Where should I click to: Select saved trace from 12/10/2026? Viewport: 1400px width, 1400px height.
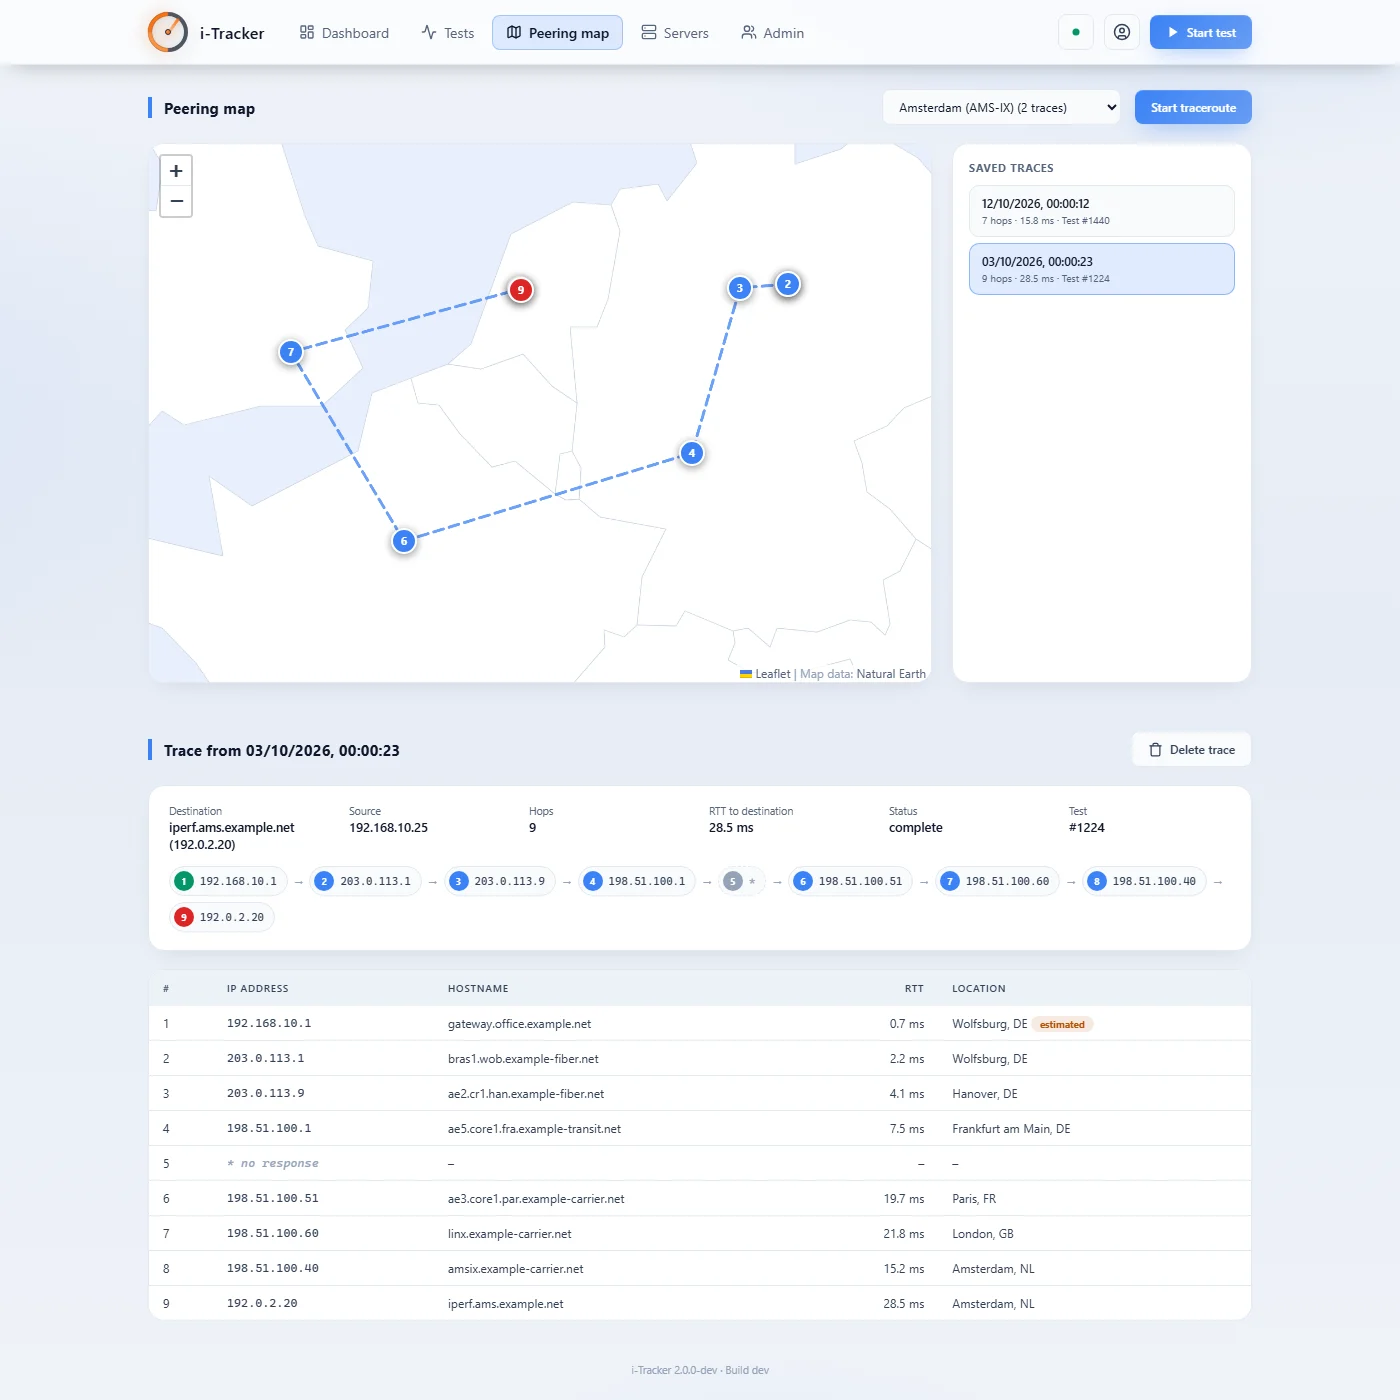click(1102, 211)
